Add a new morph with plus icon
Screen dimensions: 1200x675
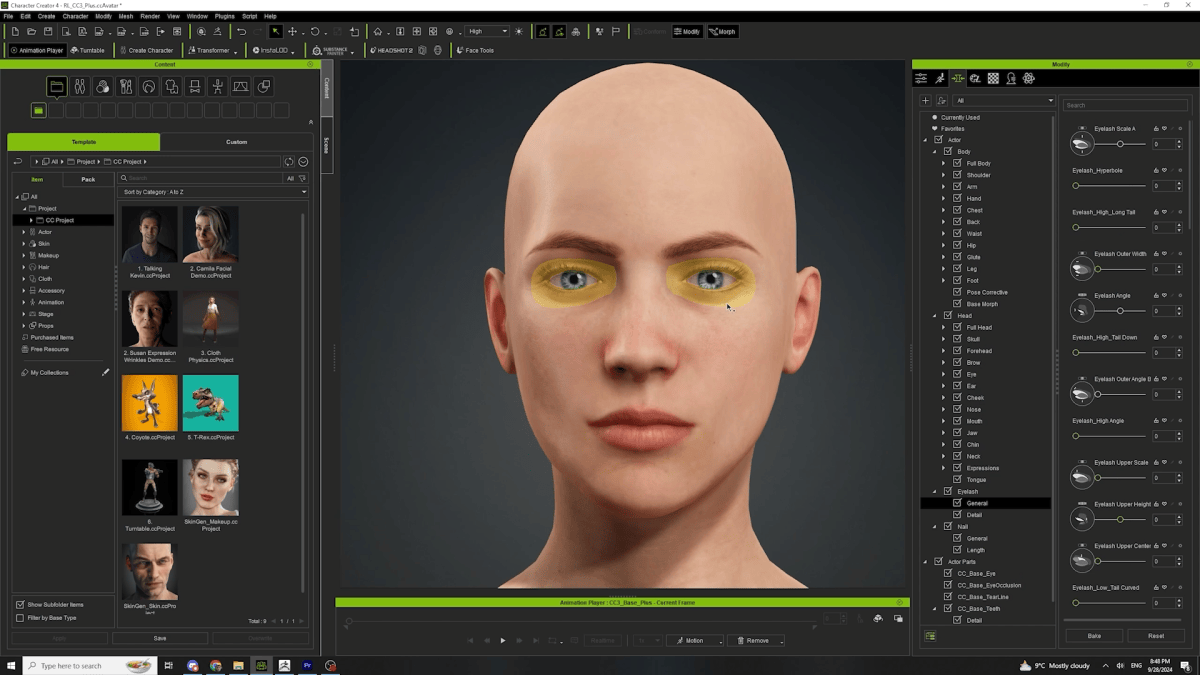925,101
